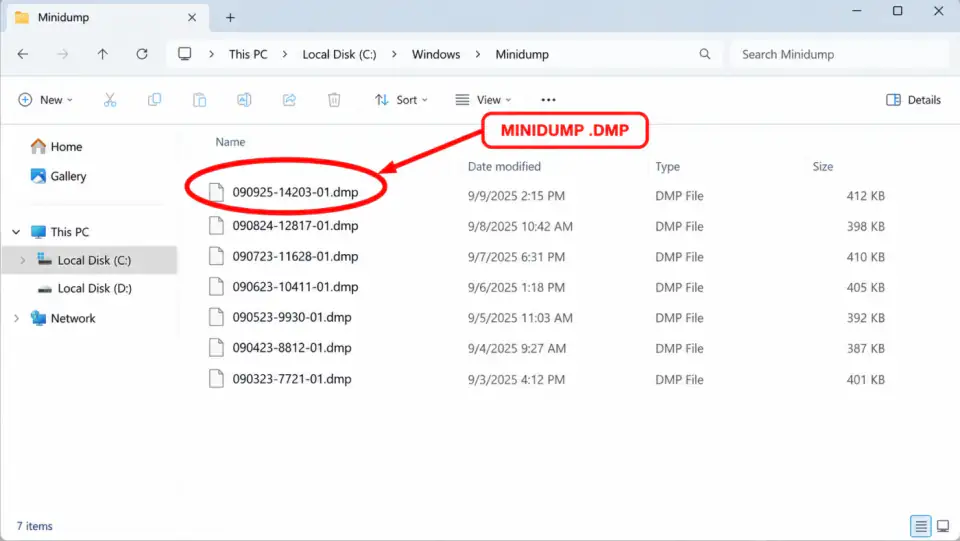Click the Local Disk (C:) breadcrumb
The image size is (960, 541).
[339, 54]
